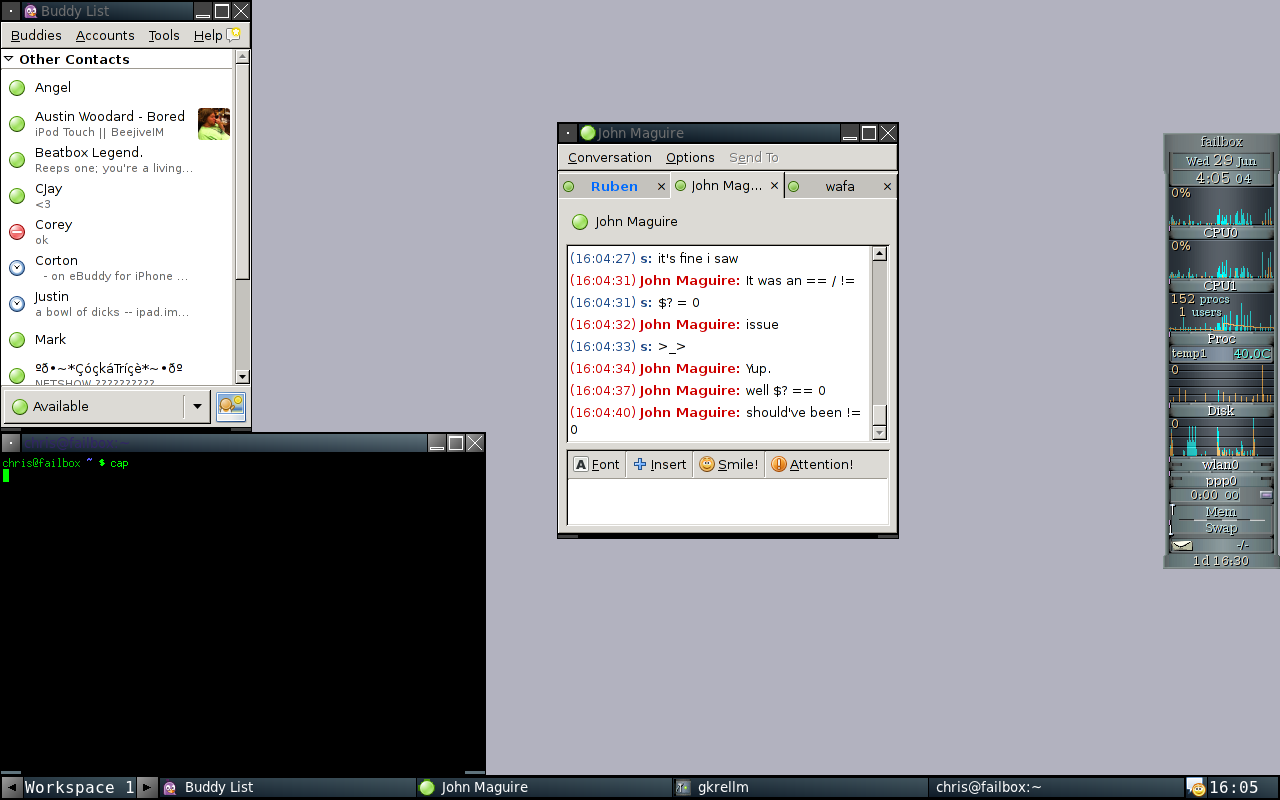Image resolution: width=1280 pixels, height=800 pixels.
Task: Open the Font formatting button
Action: click(596, 465)
